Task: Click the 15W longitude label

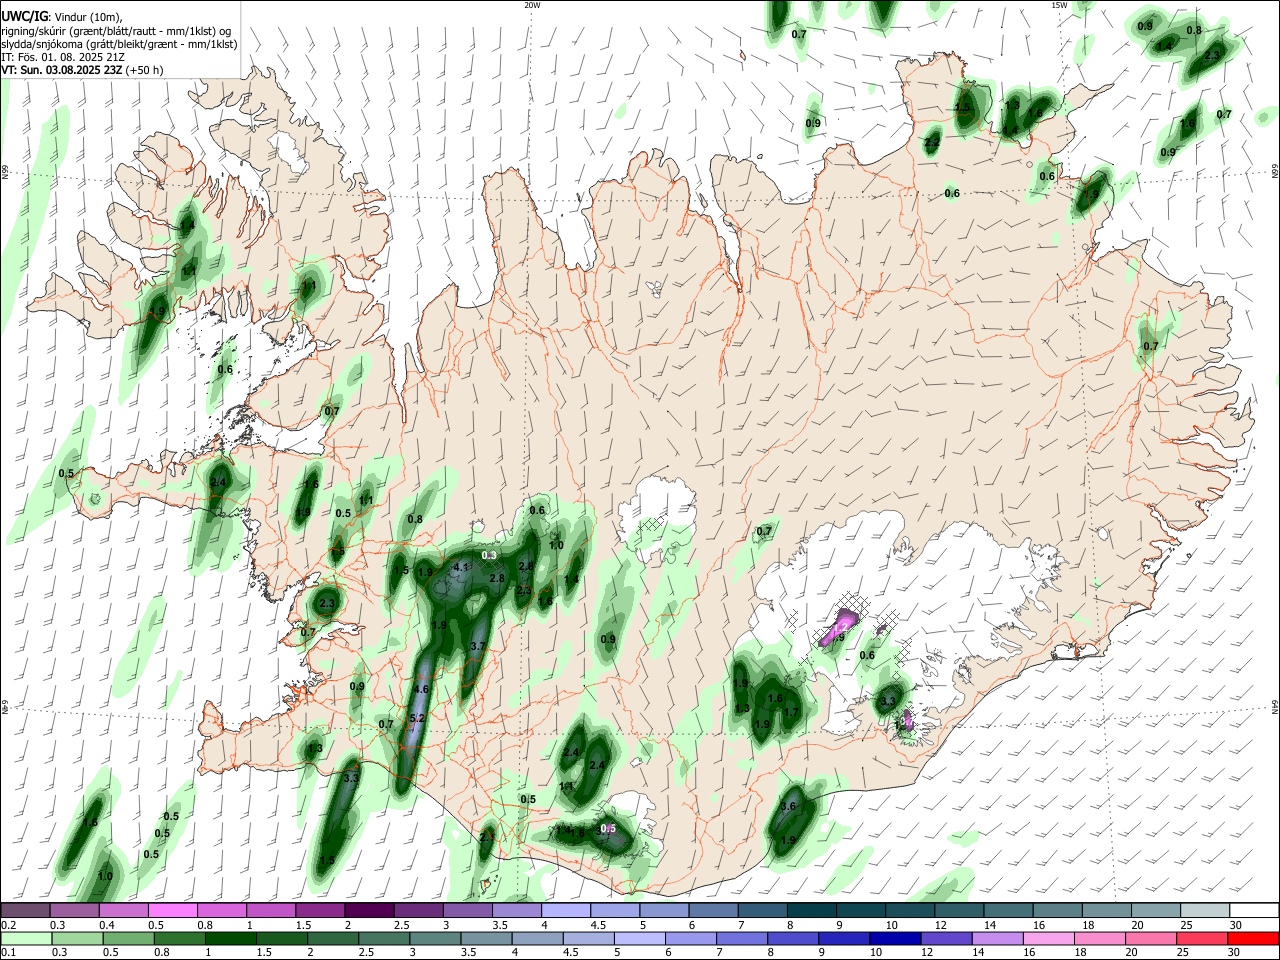Action: click(x=1059, y=5)
